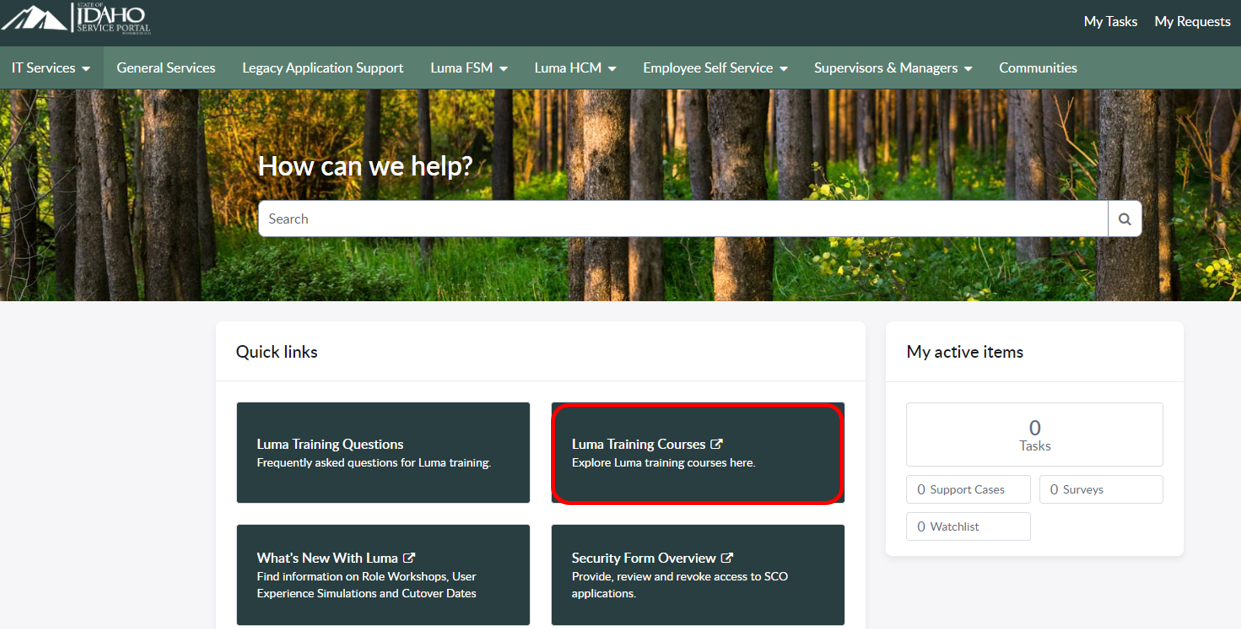Click into the Search input field
The height and width of the screenshot is (629, 1241).
pos(683,219)
